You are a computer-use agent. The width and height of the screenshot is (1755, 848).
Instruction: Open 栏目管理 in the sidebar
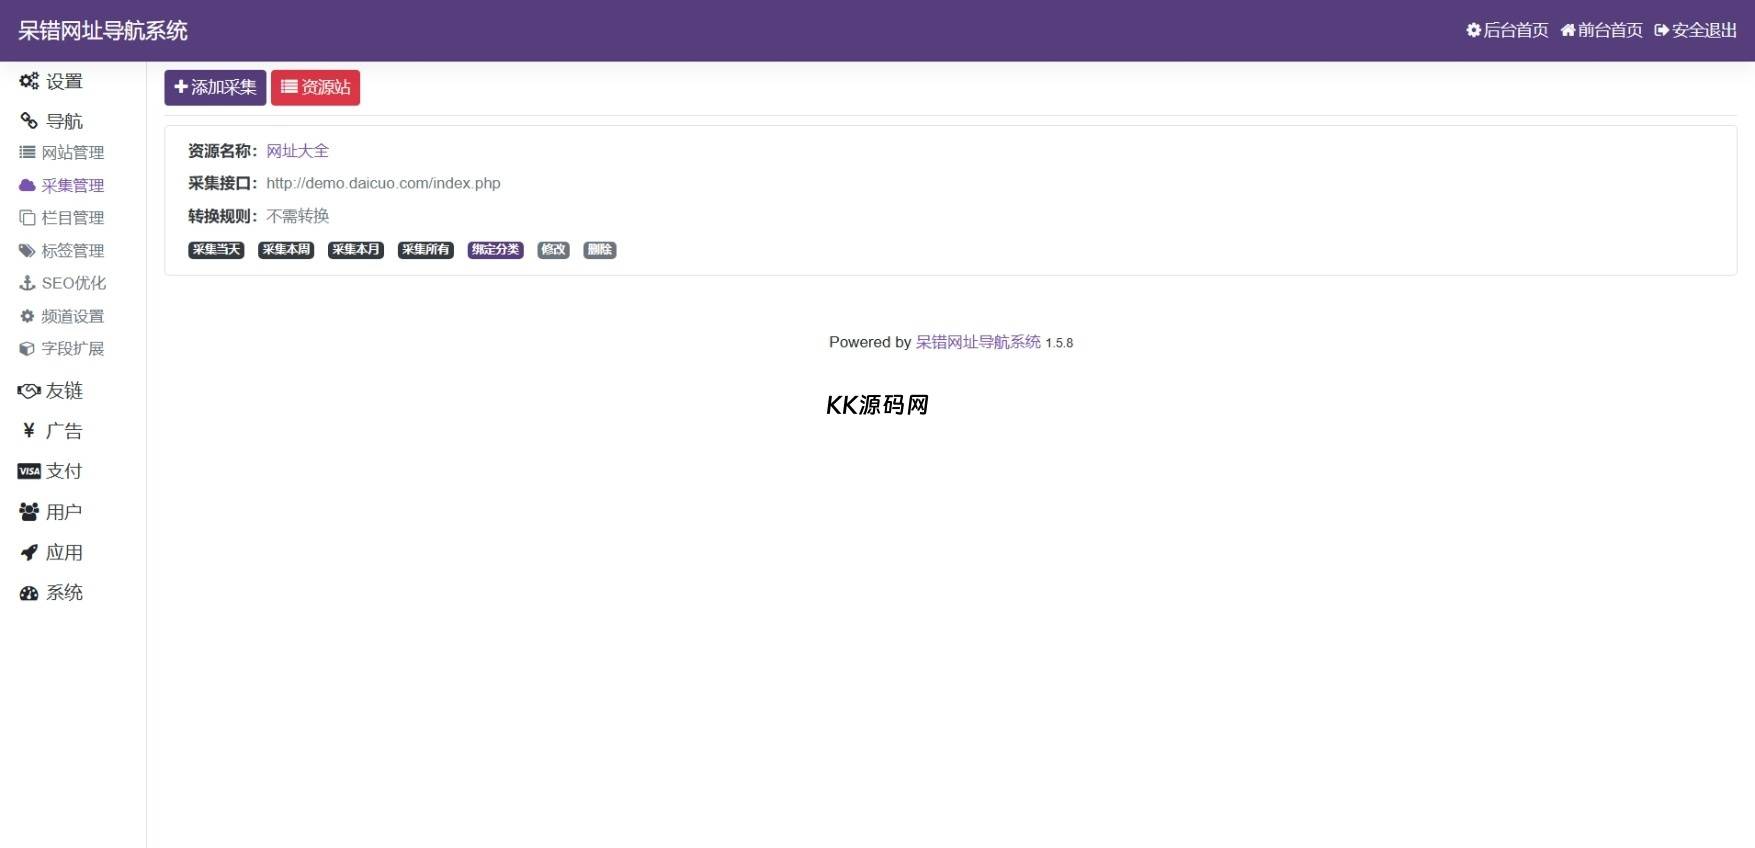click(72, 218)
